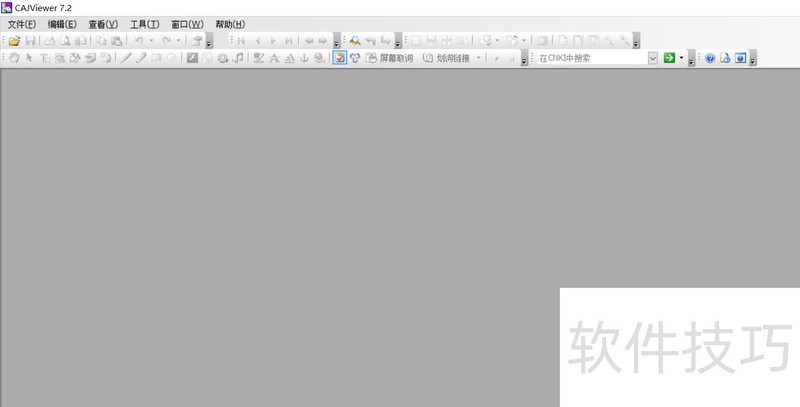Click the navigate forward view arrow
The height and width of the screenshot is (407, 800).
[323, 41]
